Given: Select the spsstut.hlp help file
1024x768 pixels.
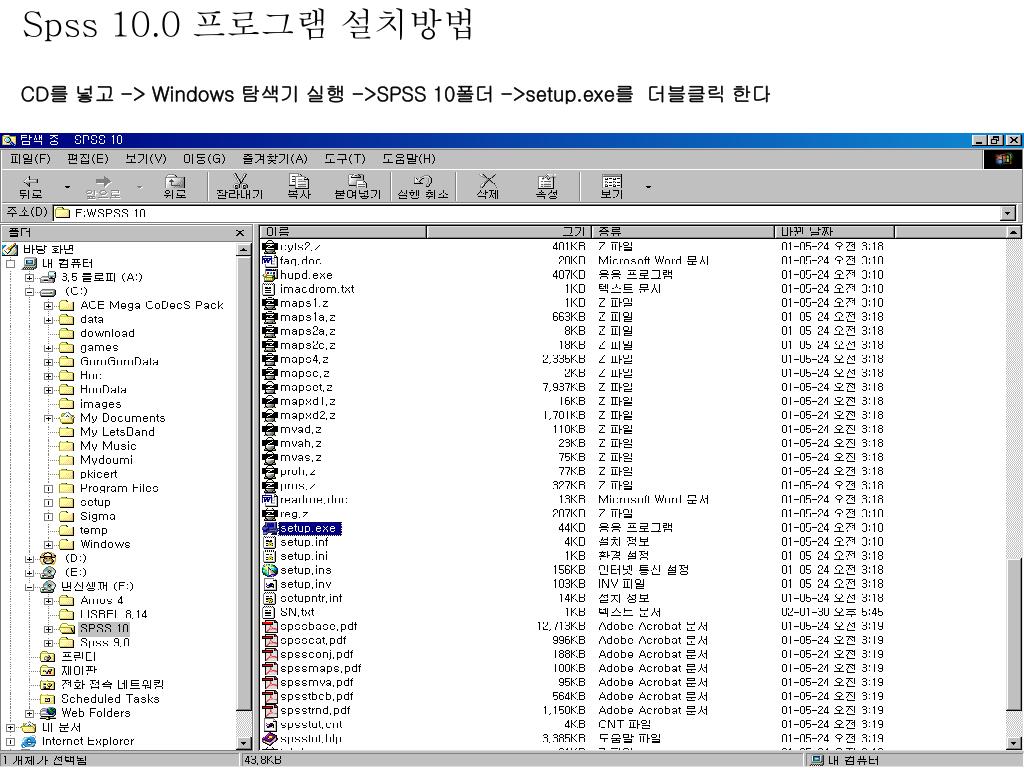Looking at the screenshot, I should pyautogui.click(x=311, y=739).
